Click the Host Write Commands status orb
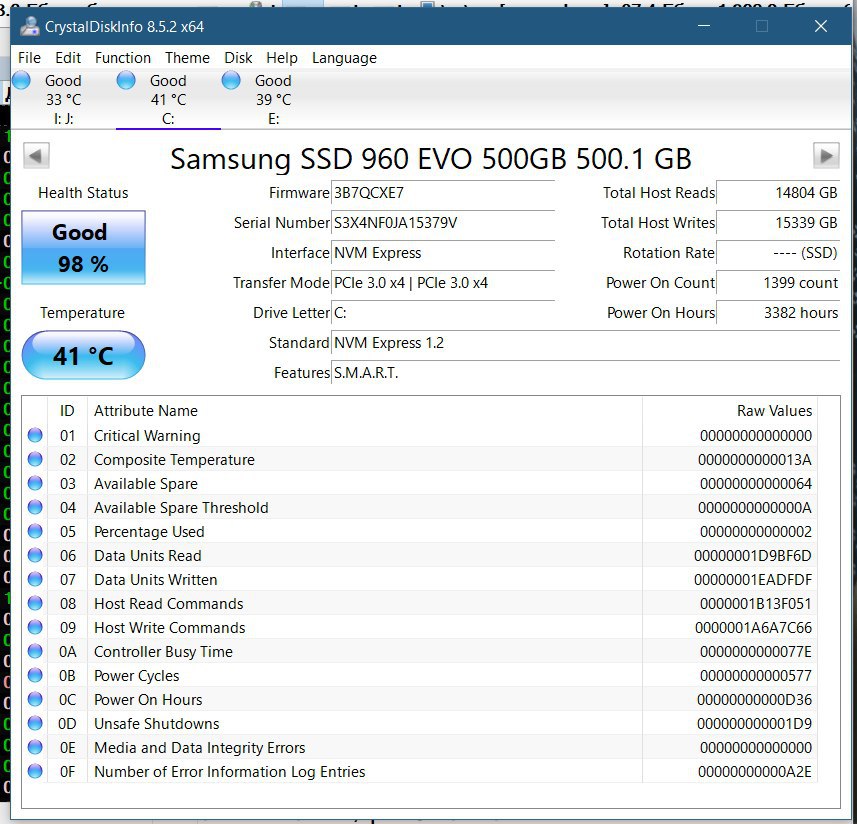Screen dimensions: 857x824 pyautogui.click(x=35, y=627)
